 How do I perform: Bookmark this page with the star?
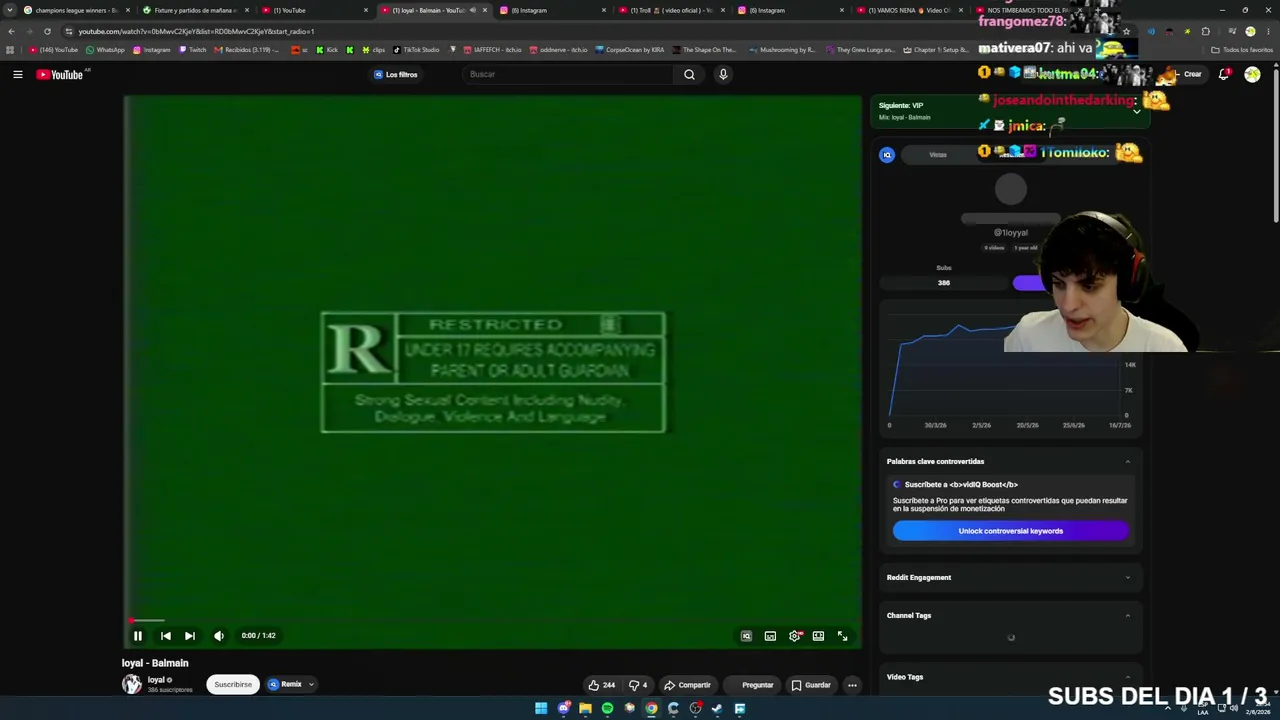pos(1126,31)
